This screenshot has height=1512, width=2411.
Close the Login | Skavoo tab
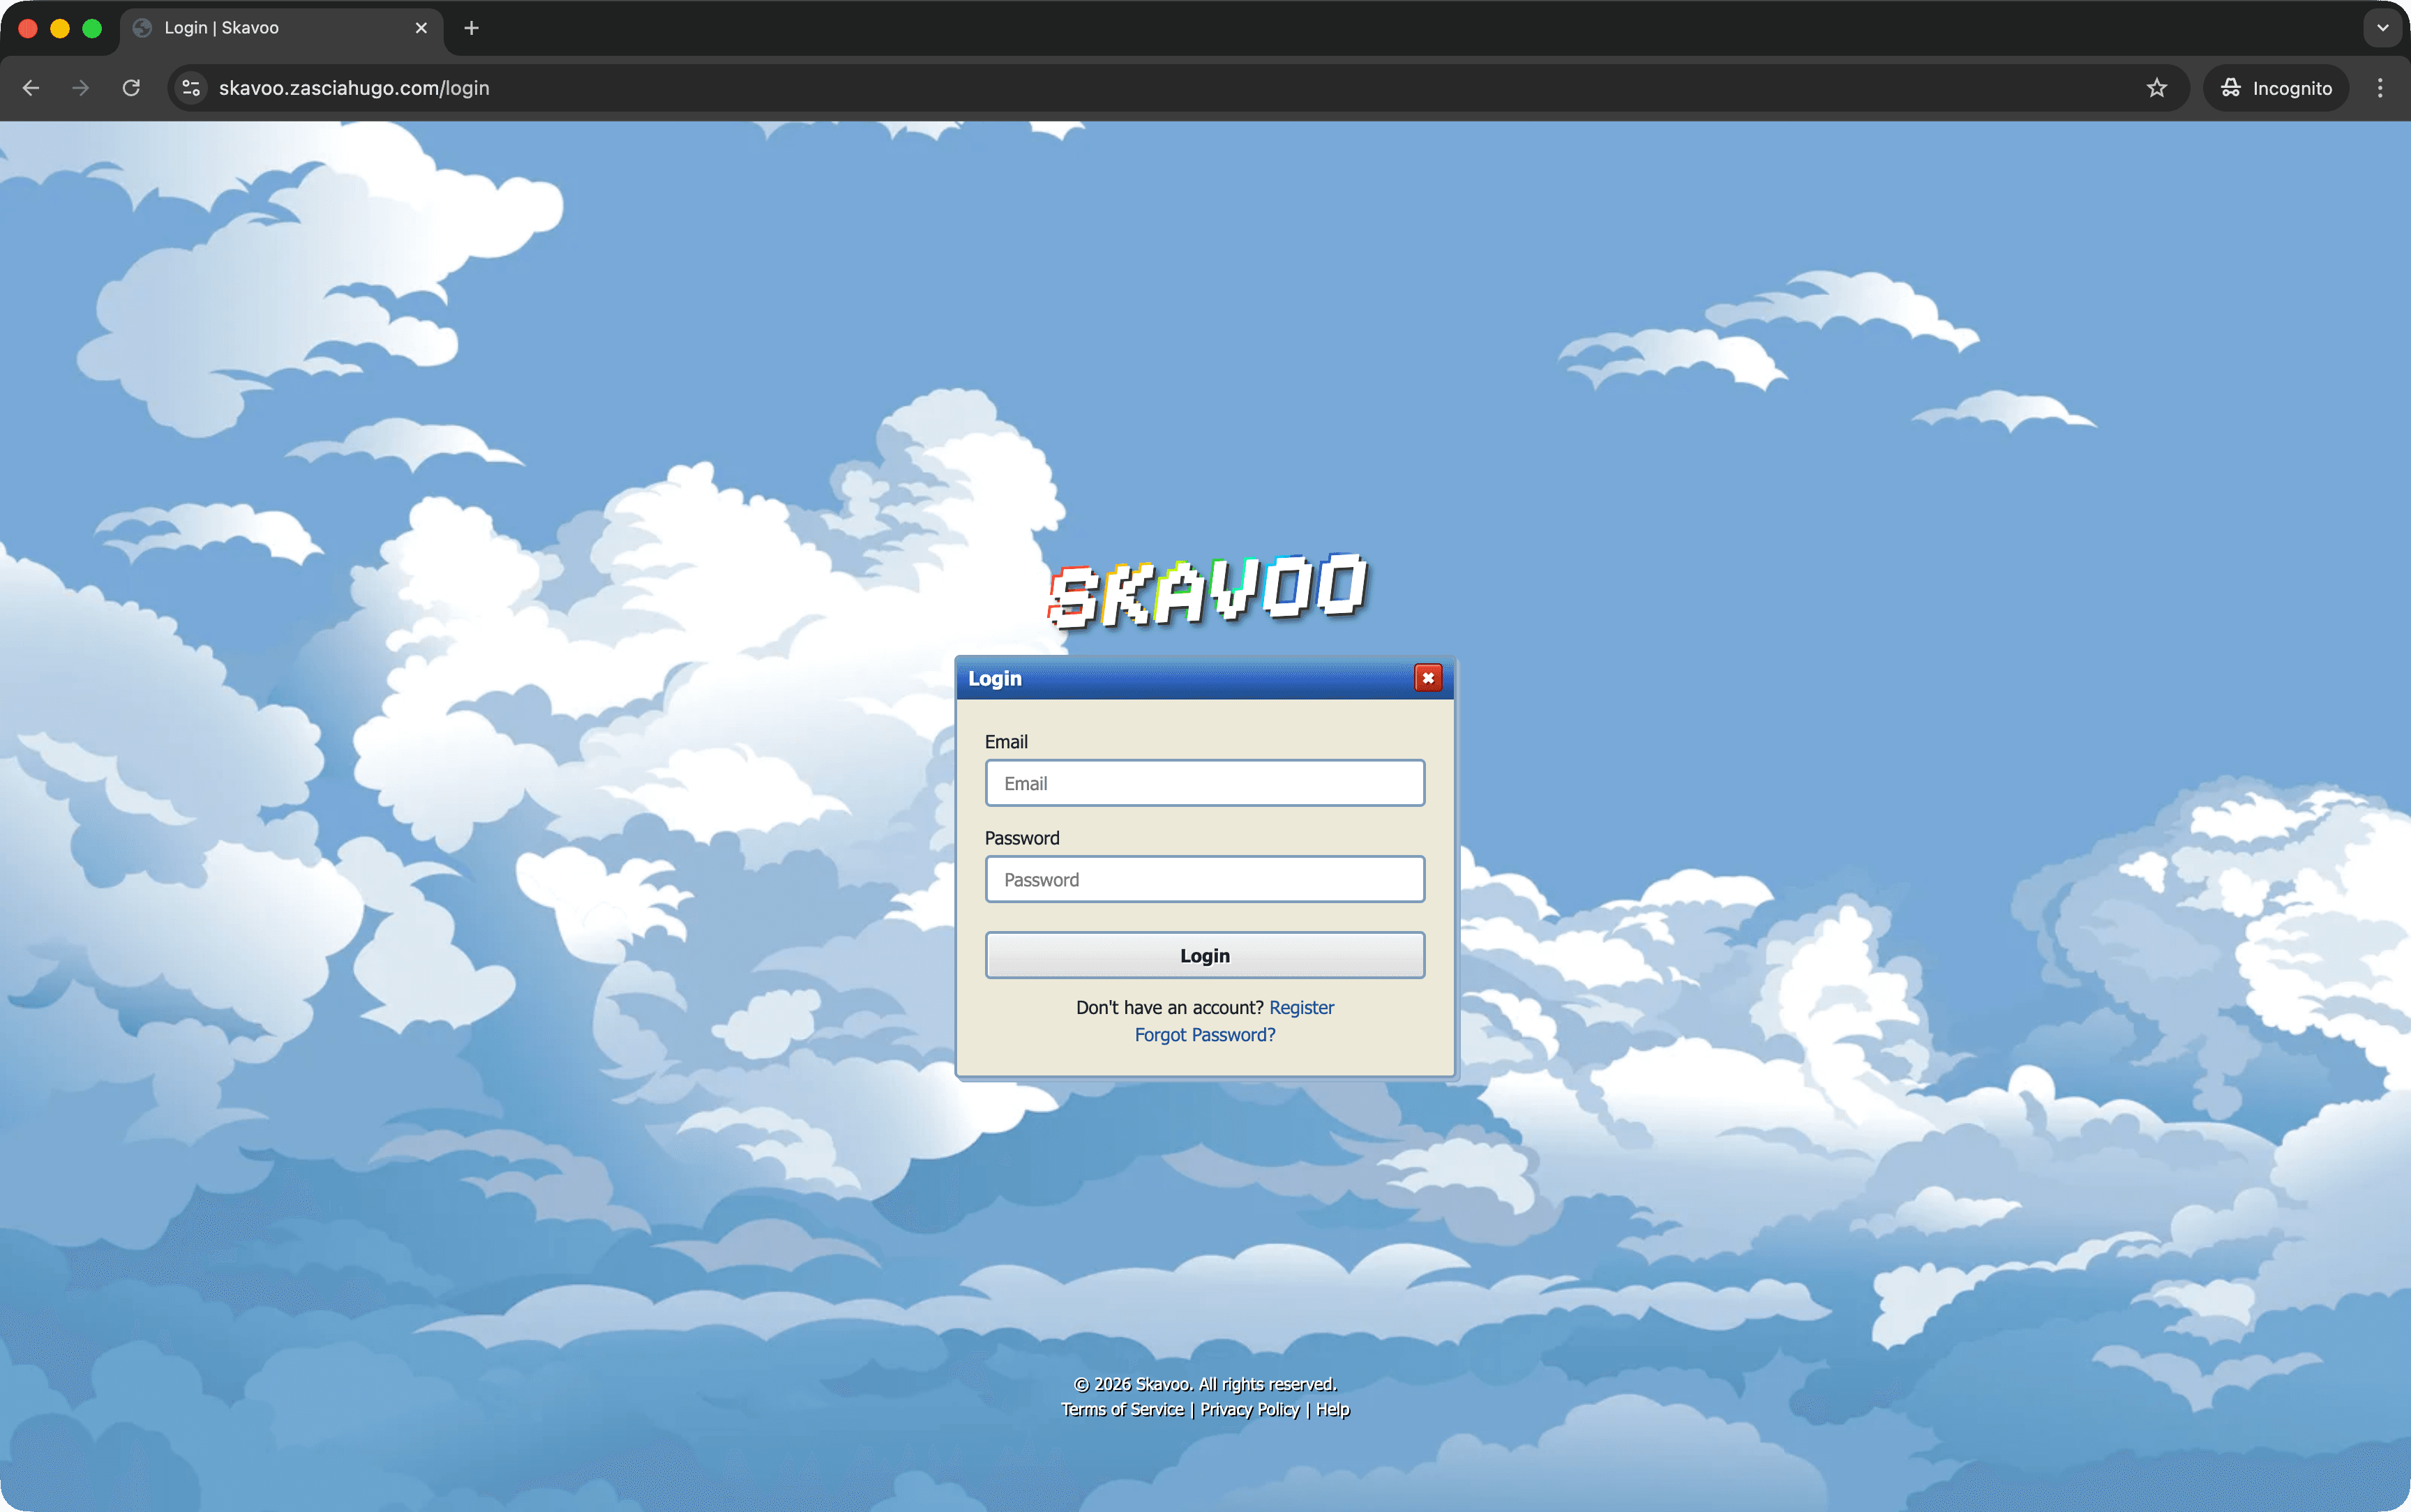[421, 28]
